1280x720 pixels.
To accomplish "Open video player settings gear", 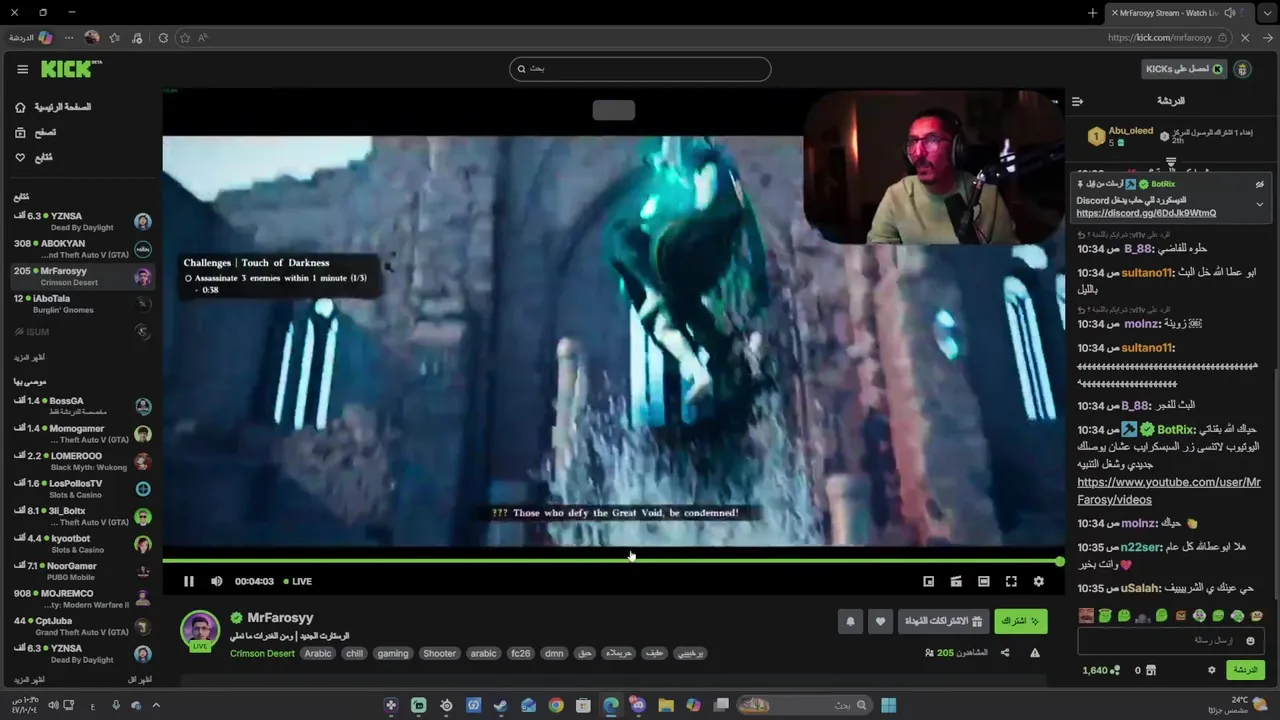I will [x=1038, y=581].
